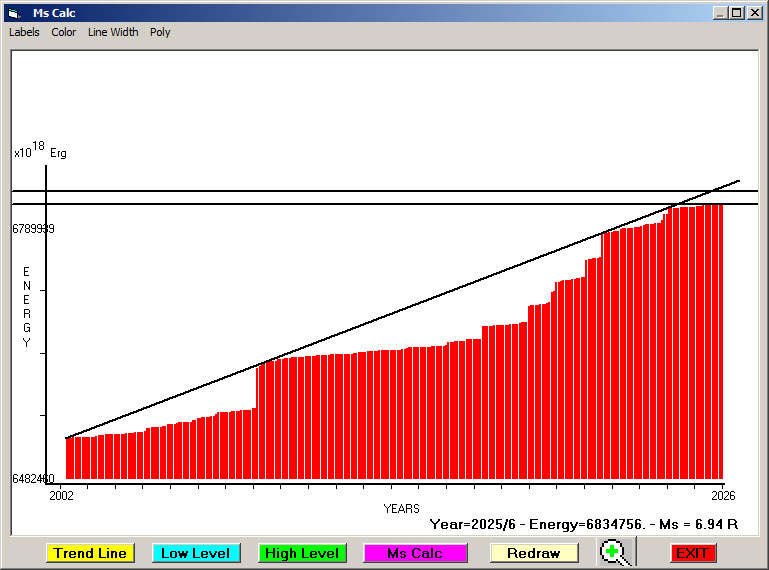Minimize the Ms Calc window
The image size is (769, 570).
click(x=720, y=13)
